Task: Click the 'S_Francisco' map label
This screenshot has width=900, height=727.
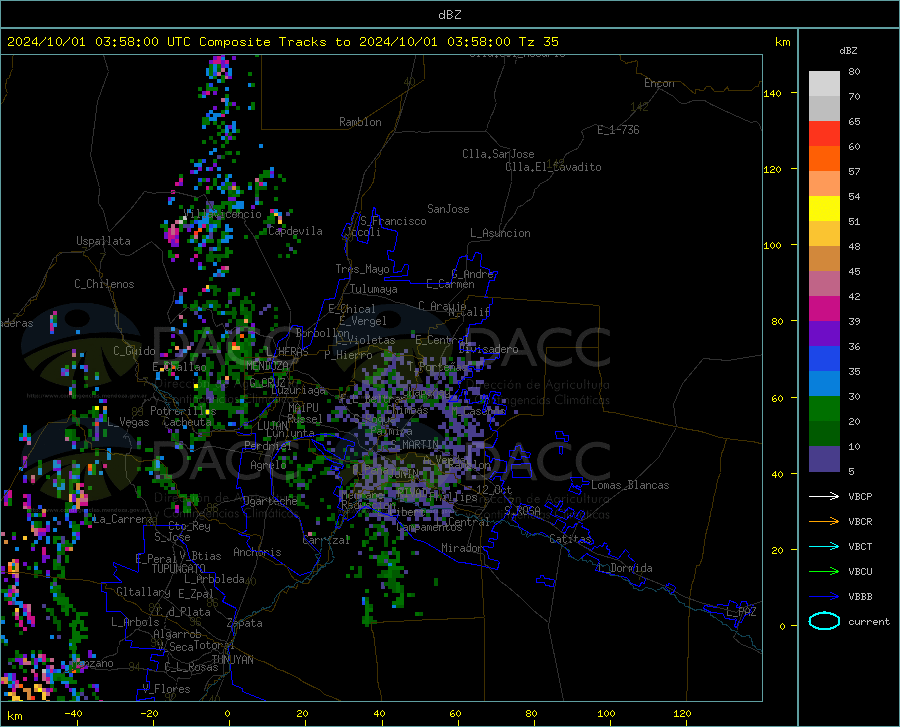Action: [x=393, y=221]
